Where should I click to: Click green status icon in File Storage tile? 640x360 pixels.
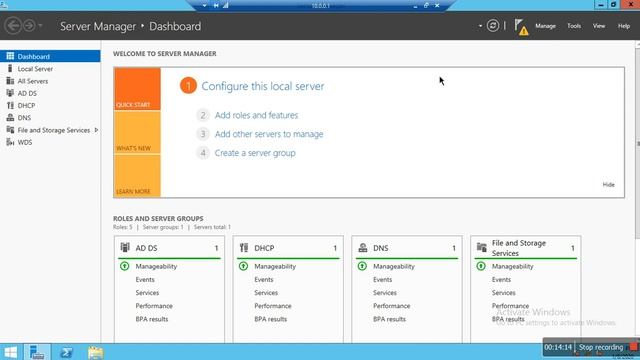(x=481, y=266)
